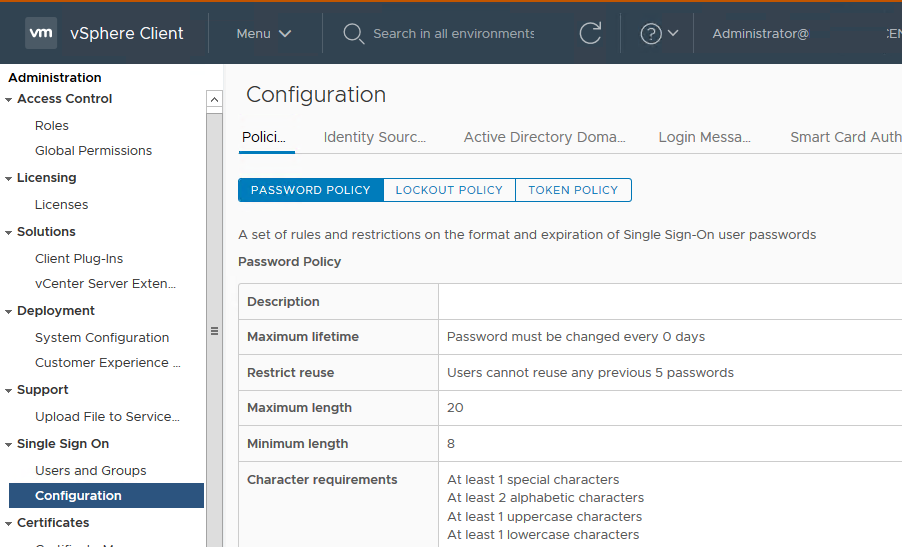Image resolution: width=902 pixels, height=547 pixels.
Task: Expand the help dropdown chevron
Action: (672, 33)
